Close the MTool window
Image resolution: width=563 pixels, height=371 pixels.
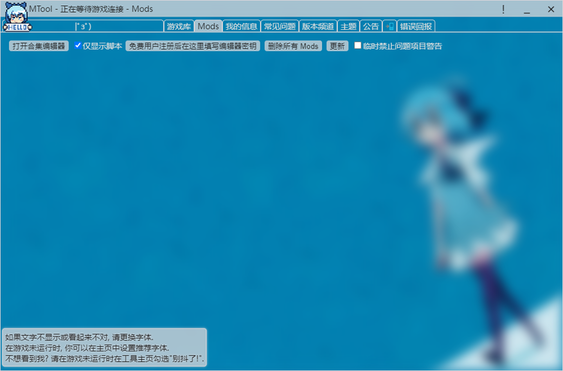(x=551, y=9)
